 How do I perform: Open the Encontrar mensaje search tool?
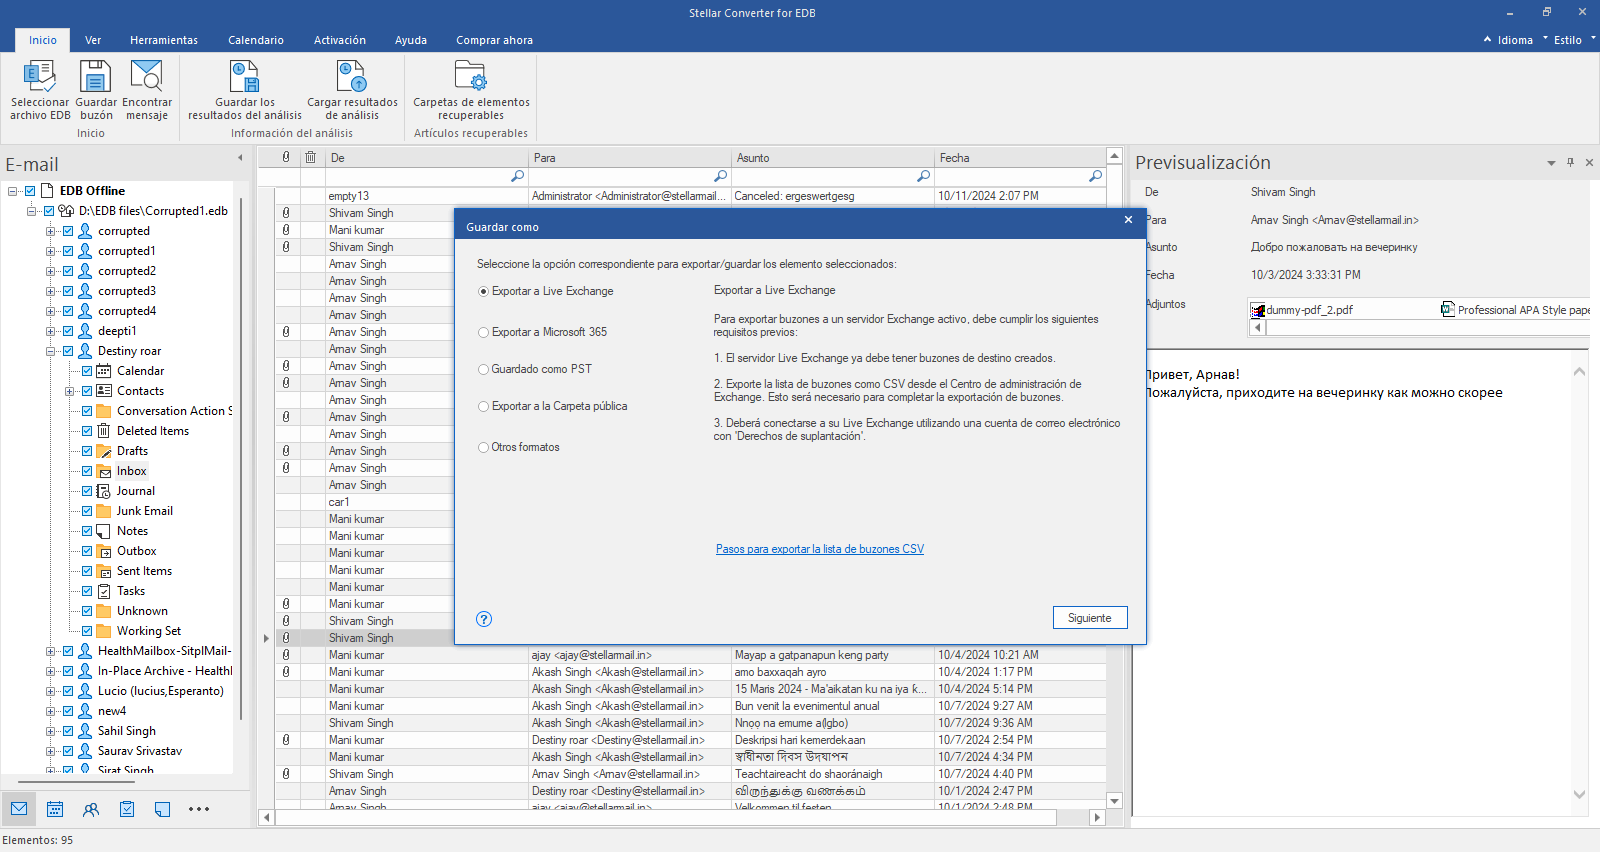click(147, 90)
